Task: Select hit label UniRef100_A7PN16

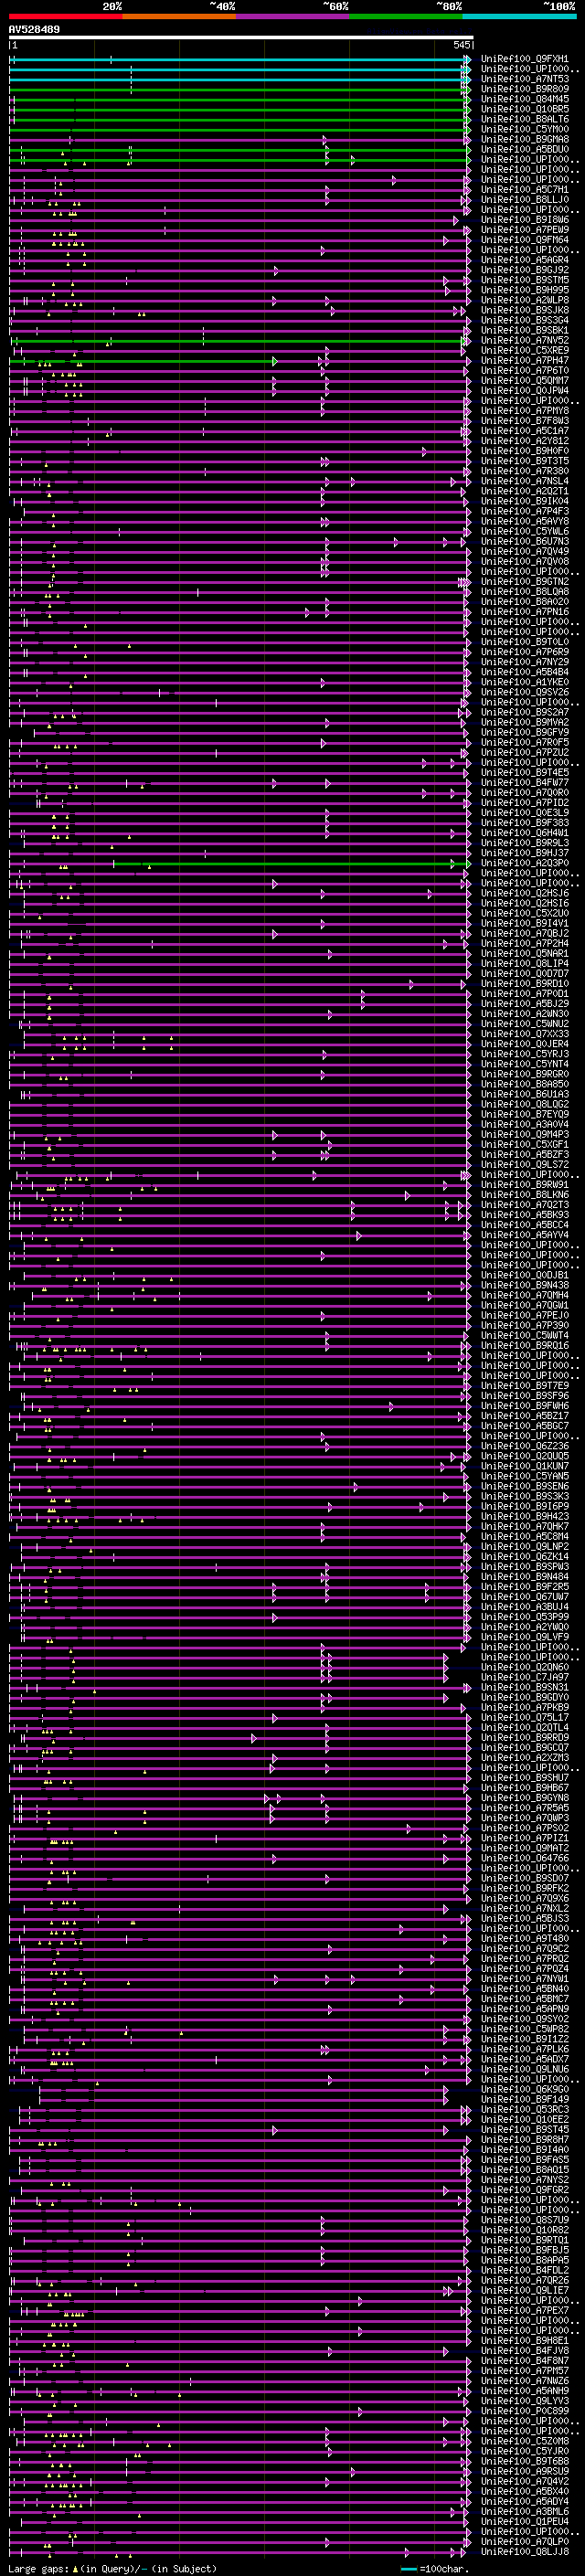Action: point(525,612)
